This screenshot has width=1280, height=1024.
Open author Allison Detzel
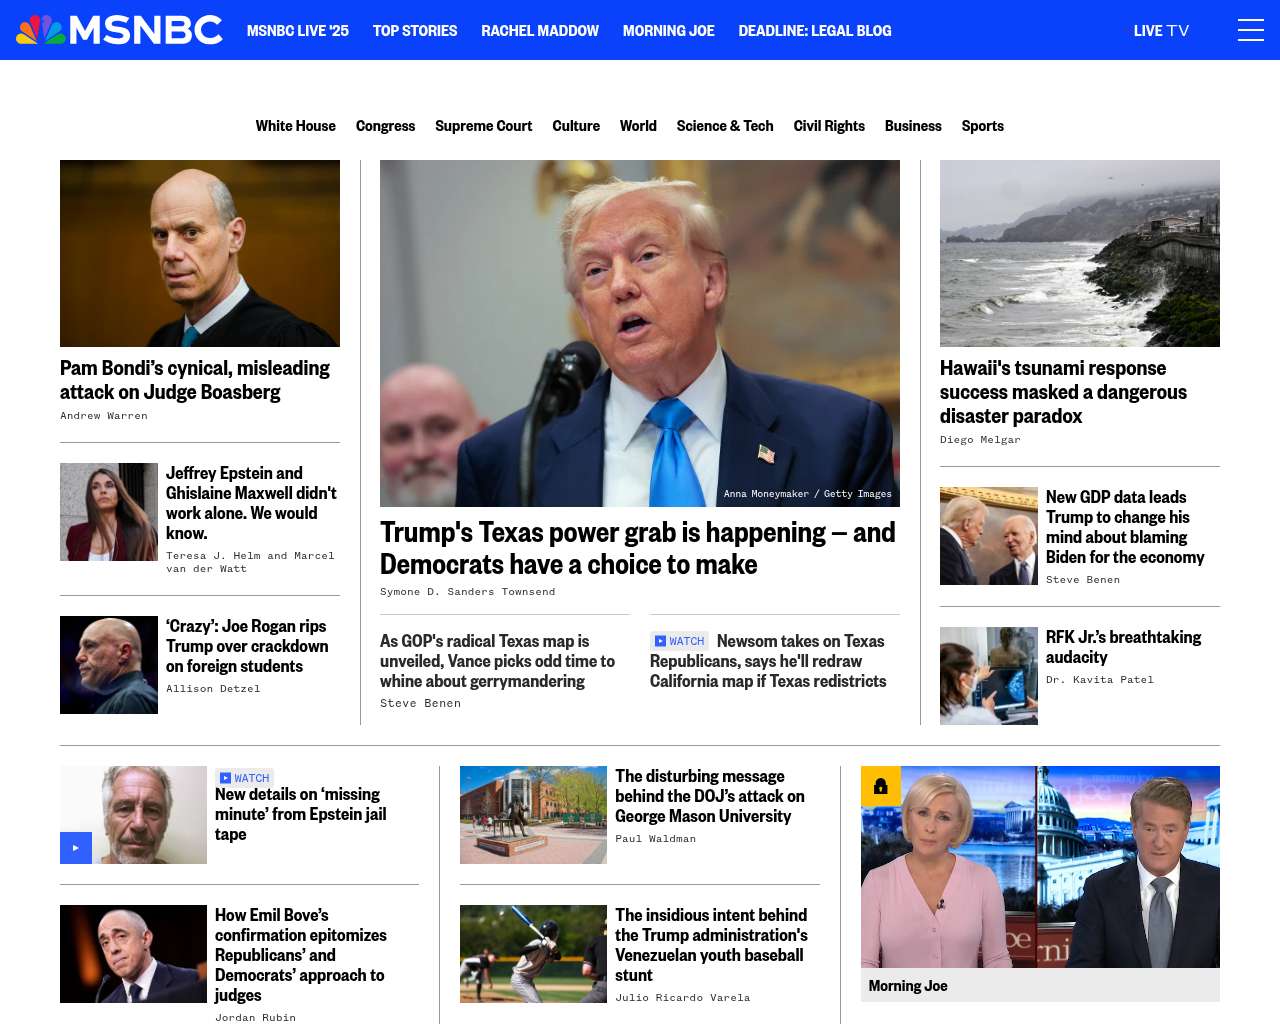pyautogui.click(x=213, y=689)
